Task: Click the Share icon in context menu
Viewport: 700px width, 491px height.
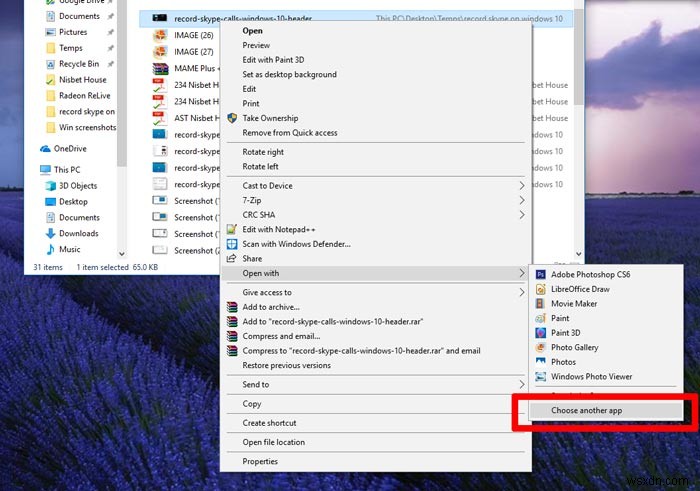Action: coord(232,258)
